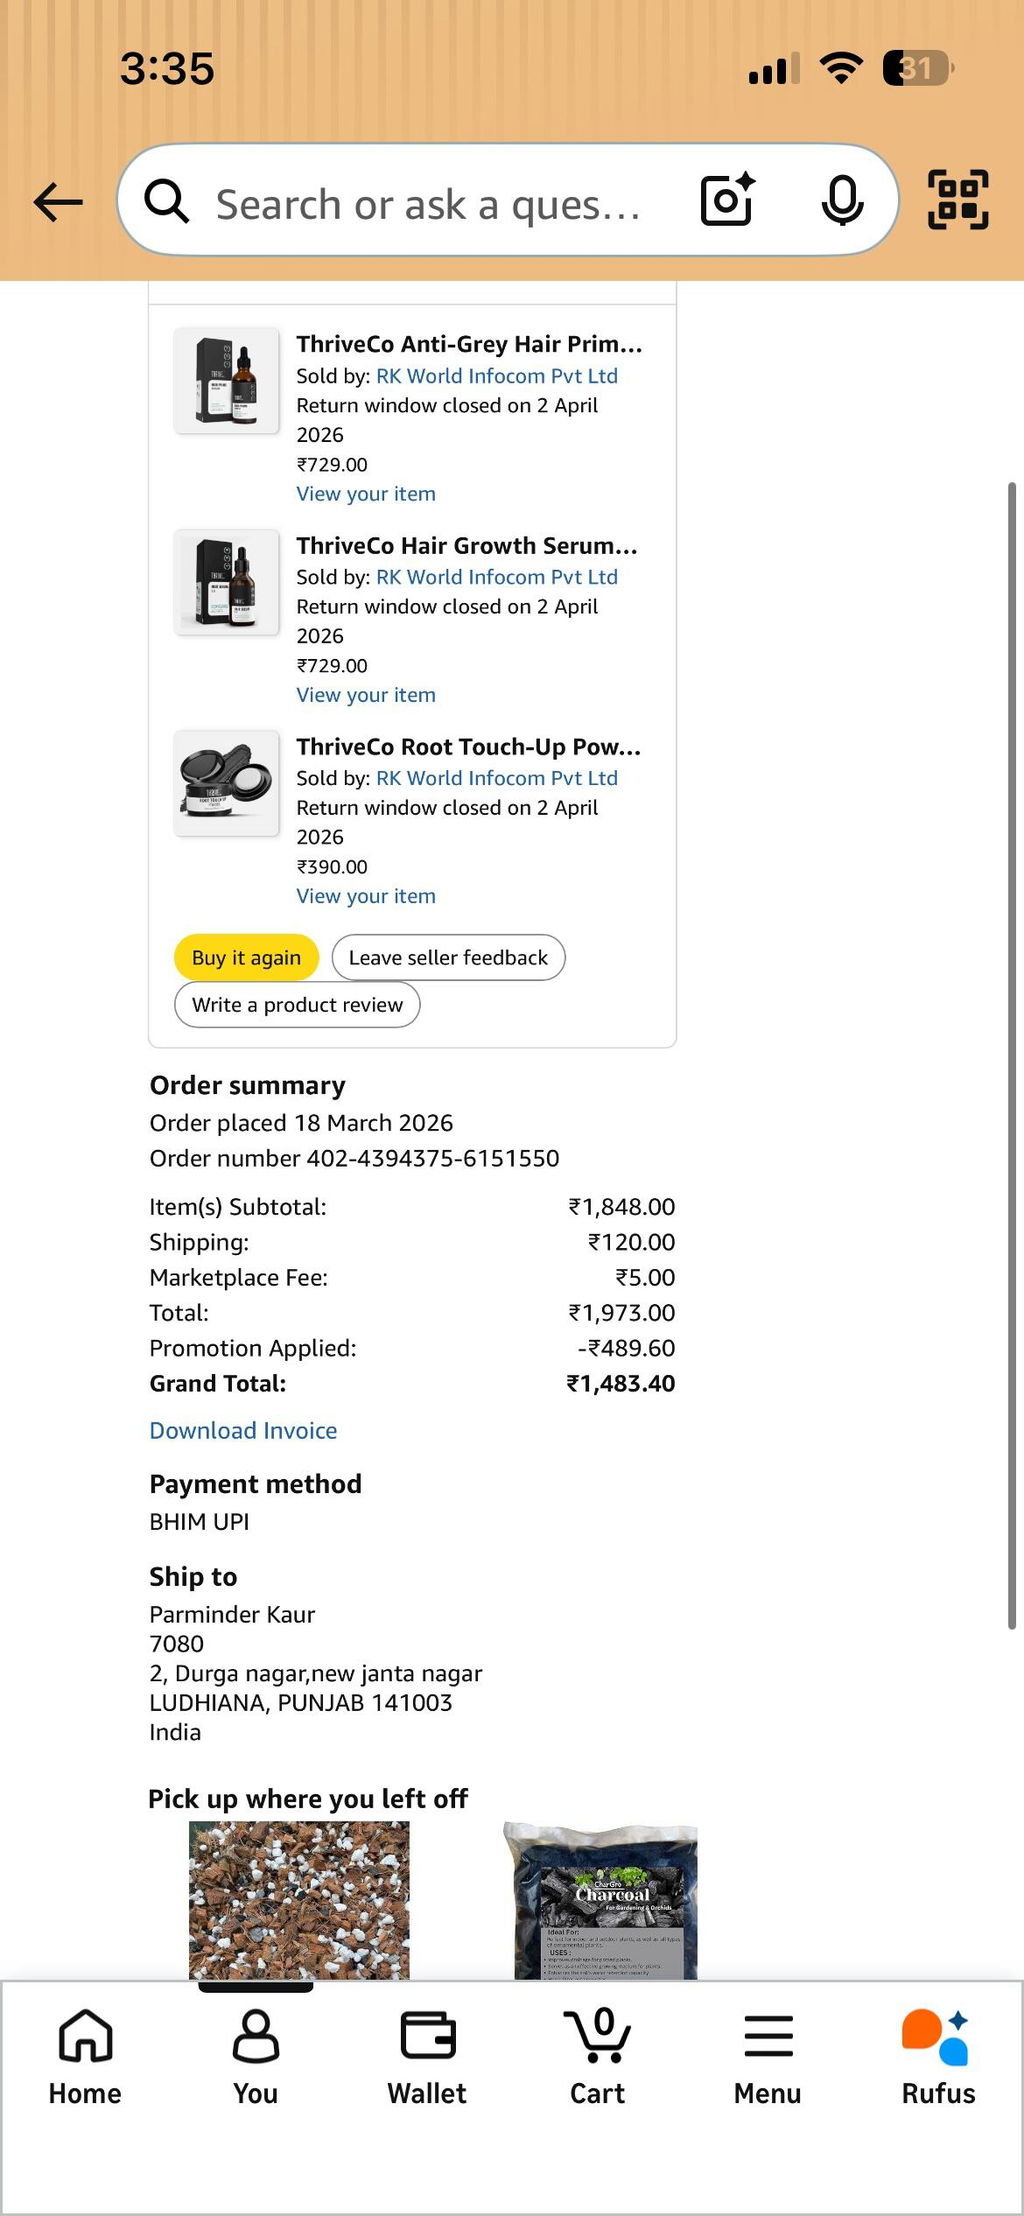Viewport: 1024px width, 2216px height.
Task: Open Download Invoice link
Action: (243, 1430)
